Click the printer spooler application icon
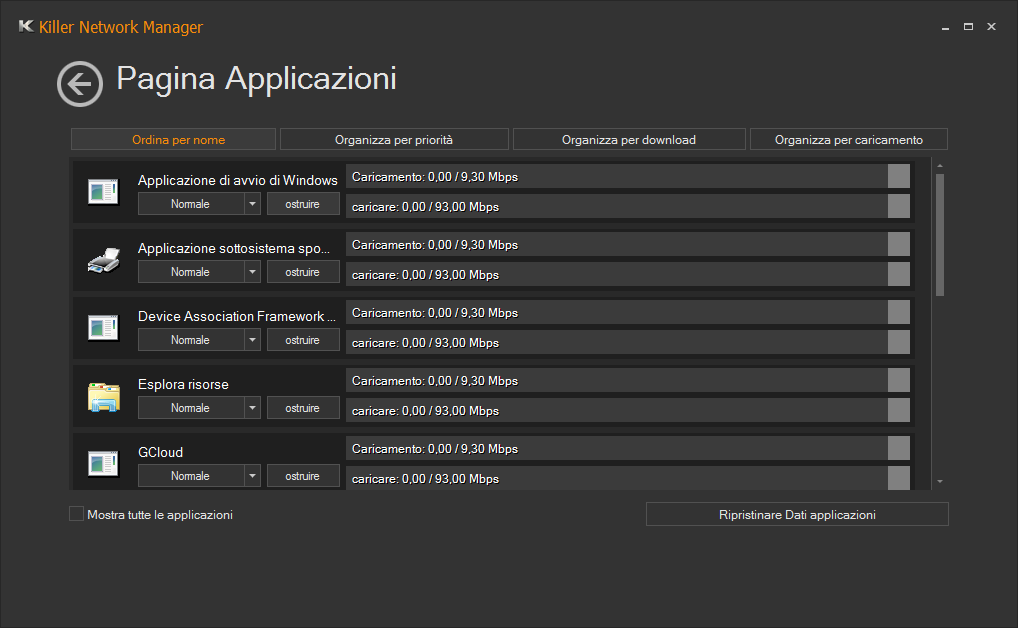1018x628 pixels. (103, 260)
